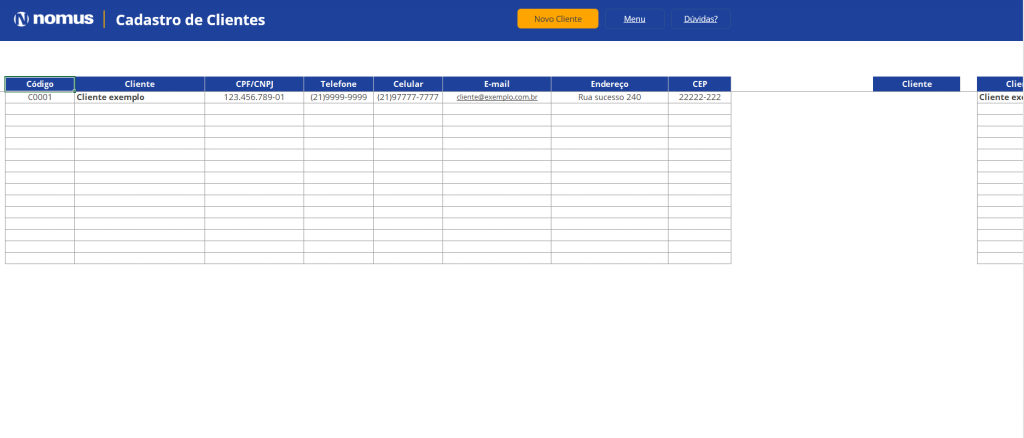Select the Cliente exemplo name cell in main table
The height and width of the screenshot is (438, 1024).
tap(139, 98)
